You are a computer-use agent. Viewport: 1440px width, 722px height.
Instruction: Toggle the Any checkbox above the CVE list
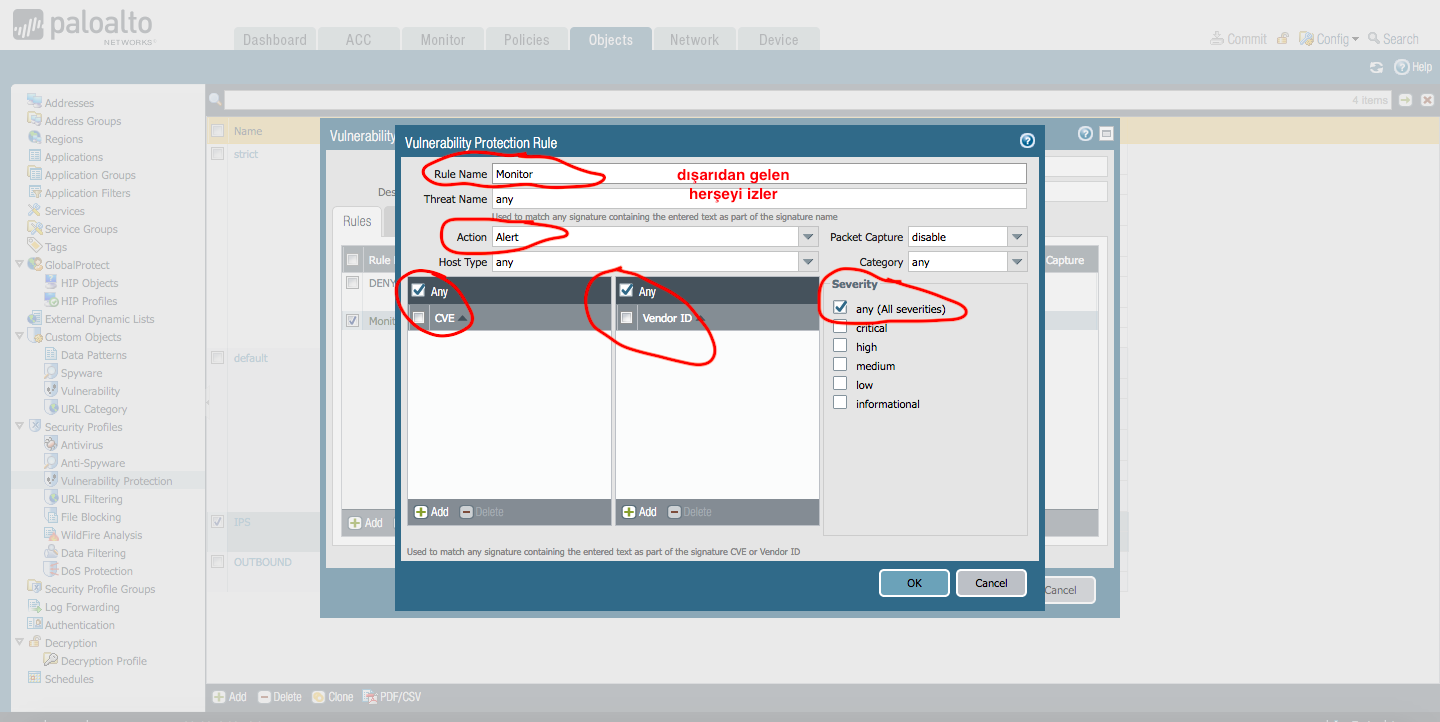418,291
